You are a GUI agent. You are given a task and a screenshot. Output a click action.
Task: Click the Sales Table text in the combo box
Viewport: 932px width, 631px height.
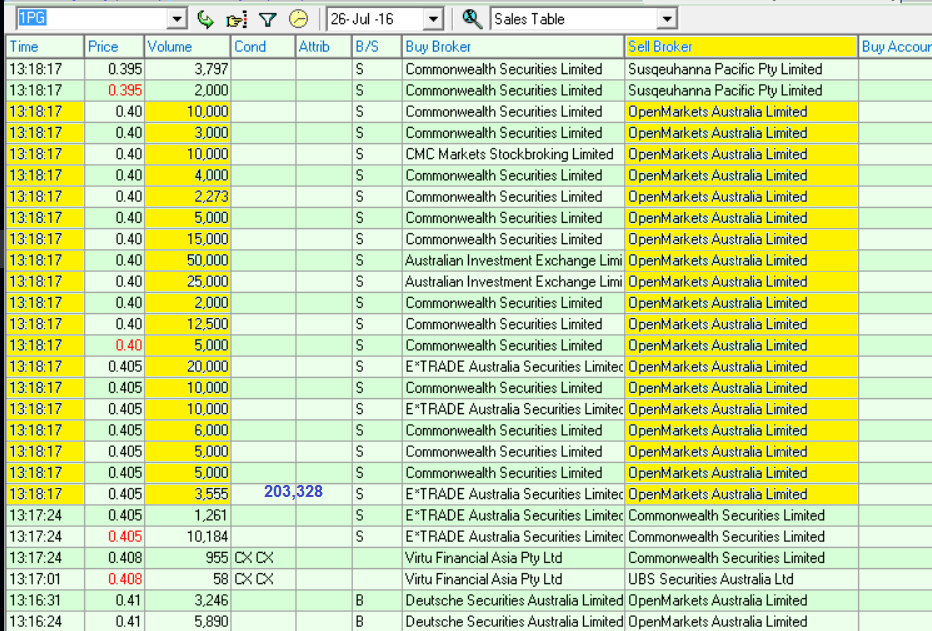coord(530,19)
